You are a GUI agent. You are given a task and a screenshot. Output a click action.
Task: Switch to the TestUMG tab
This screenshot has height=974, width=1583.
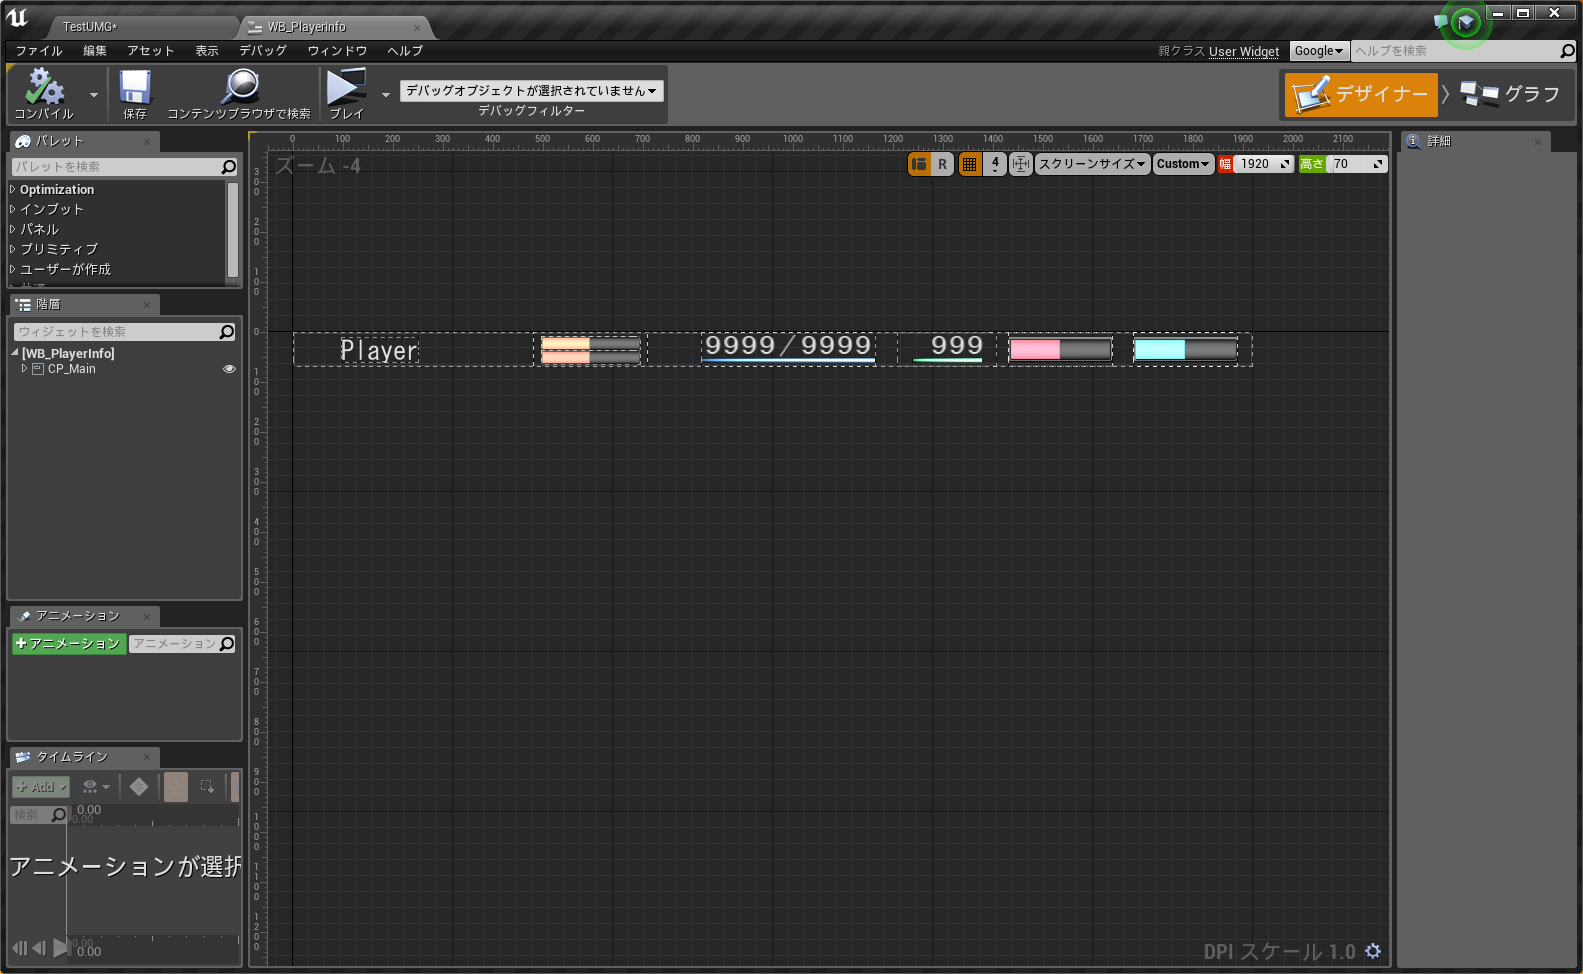(x=90, y=27)
